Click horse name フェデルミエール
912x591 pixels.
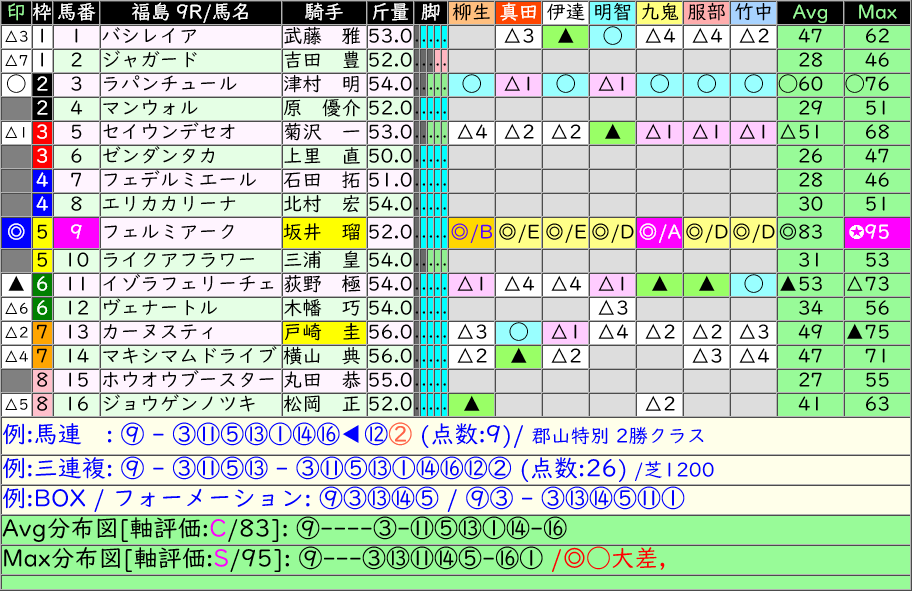pyautogui.click(x=190, y=180)
